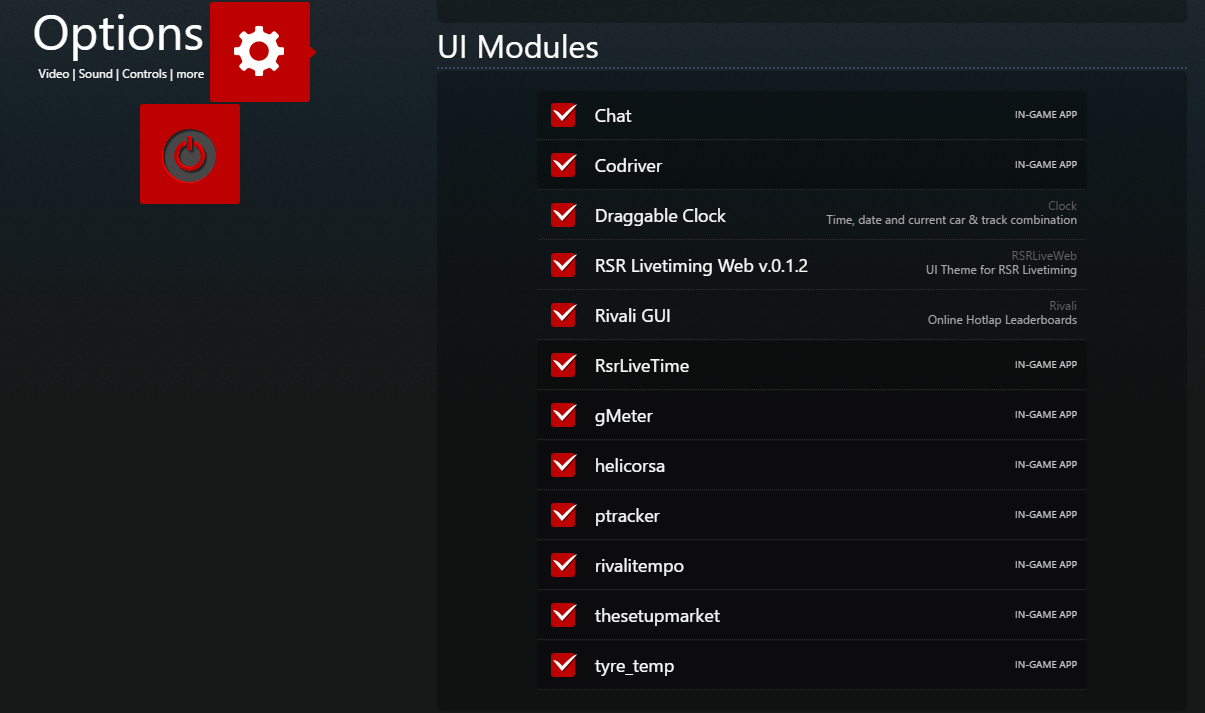1205x713 pixels.
Task: Toggle the Chat module checkbox
Action: 564,116
